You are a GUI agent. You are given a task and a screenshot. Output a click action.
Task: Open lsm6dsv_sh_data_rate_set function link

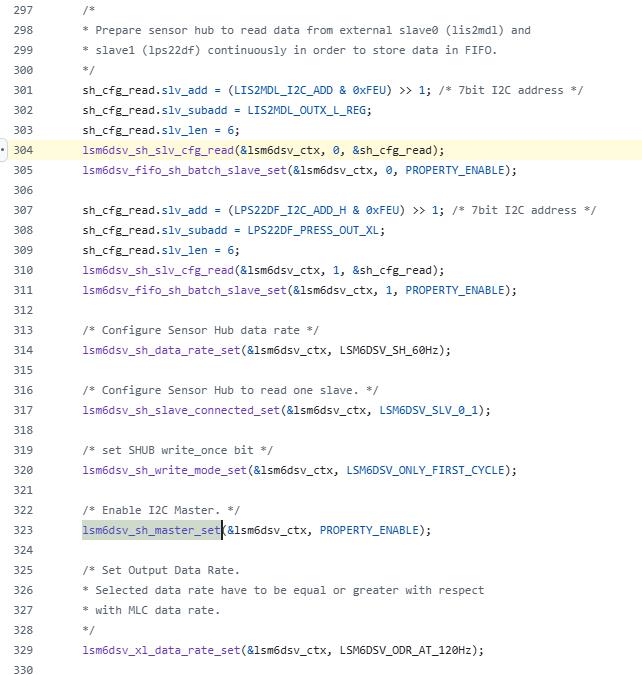tap(161, 350)
